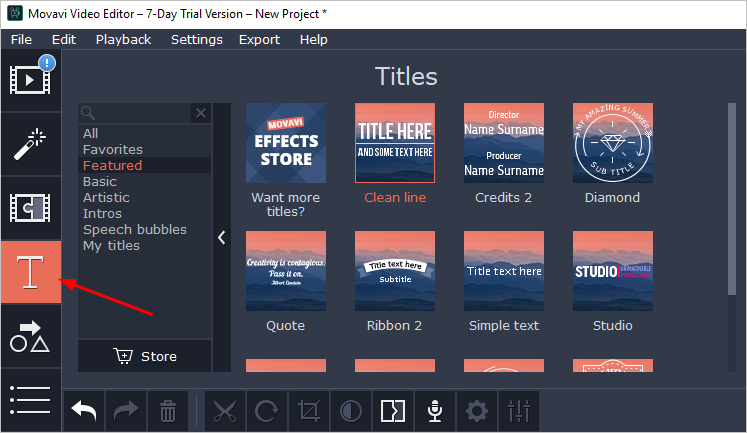
Task: Select the Featured category
Action: coord(144,165)
